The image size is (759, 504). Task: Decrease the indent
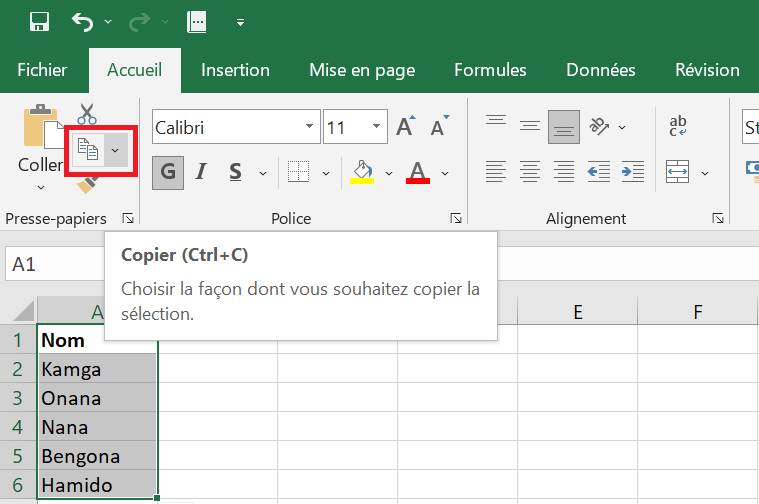599,172
